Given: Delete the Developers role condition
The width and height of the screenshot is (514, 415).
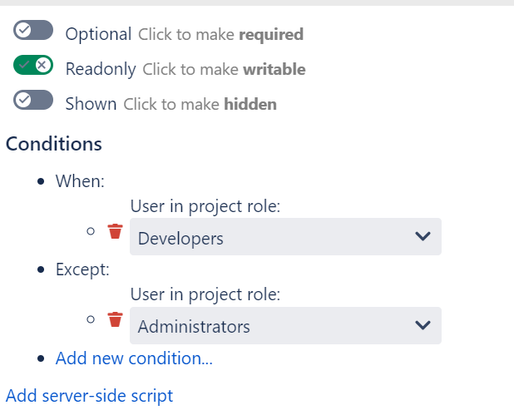Looking at the screenshot, I should (x=115, y=231).
